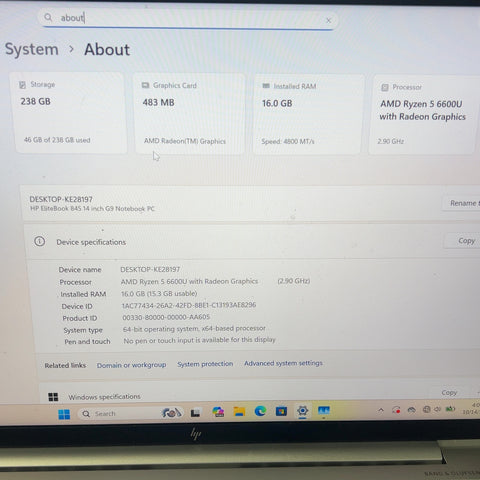Click the cloud sync tray icon
Viewport: 480px width, 480px height.
tap(412, 410)
